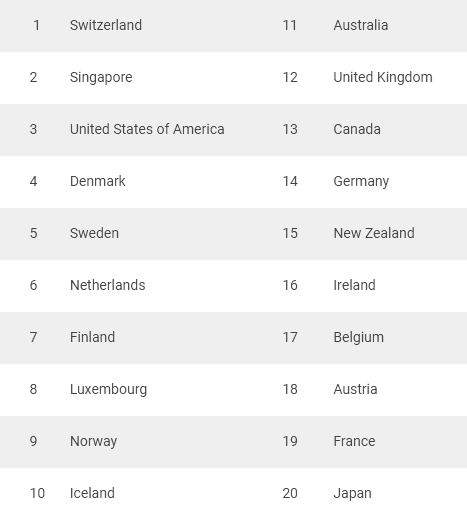Select Japan at rank 20
467x520 pixels.
[x=352, y=494]
